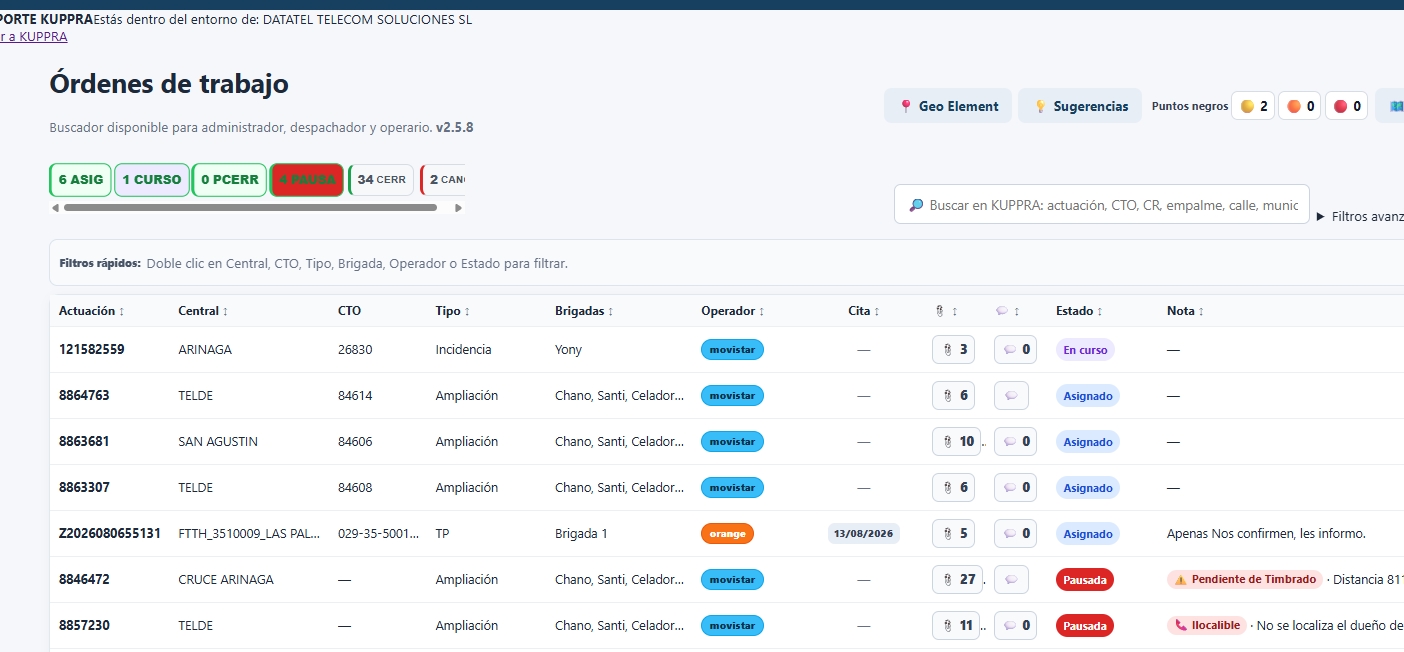Click the orange puntos negros counter
The width and height of the screenshot is (1404, 652).
(x=1300, y=106)
